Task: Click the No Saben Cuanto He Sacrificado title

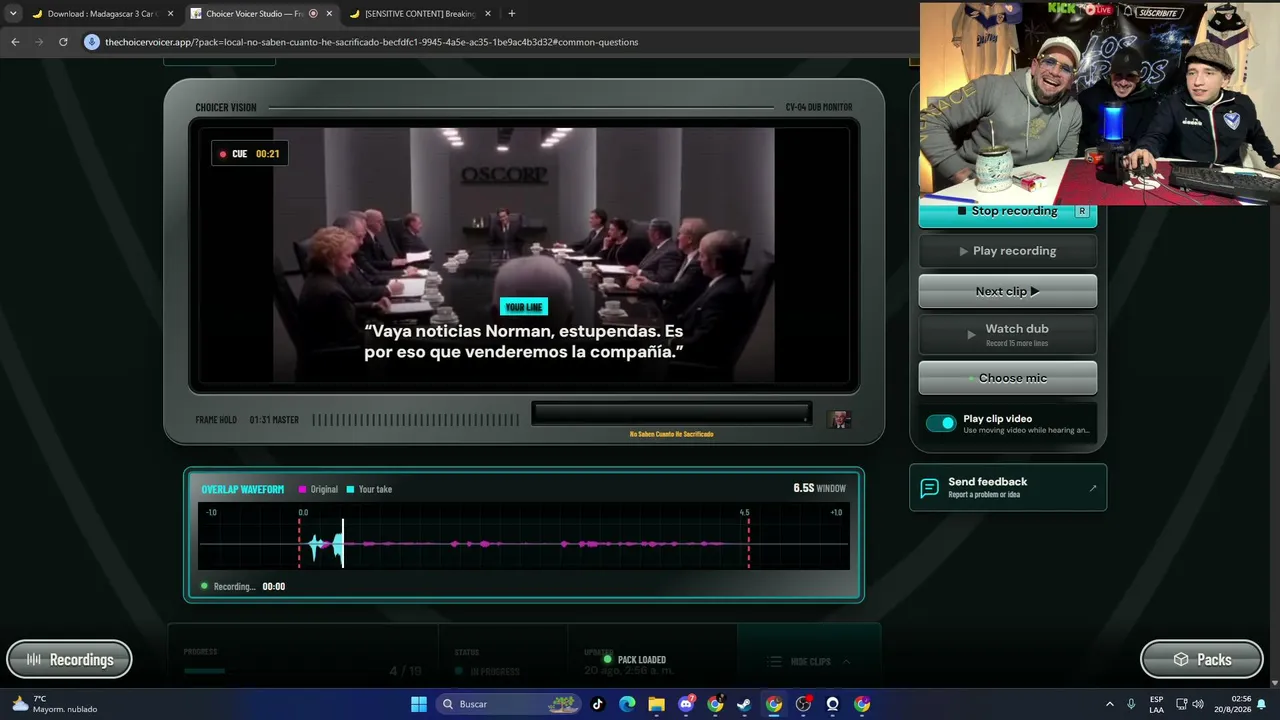Action: [x=671, y=434]
